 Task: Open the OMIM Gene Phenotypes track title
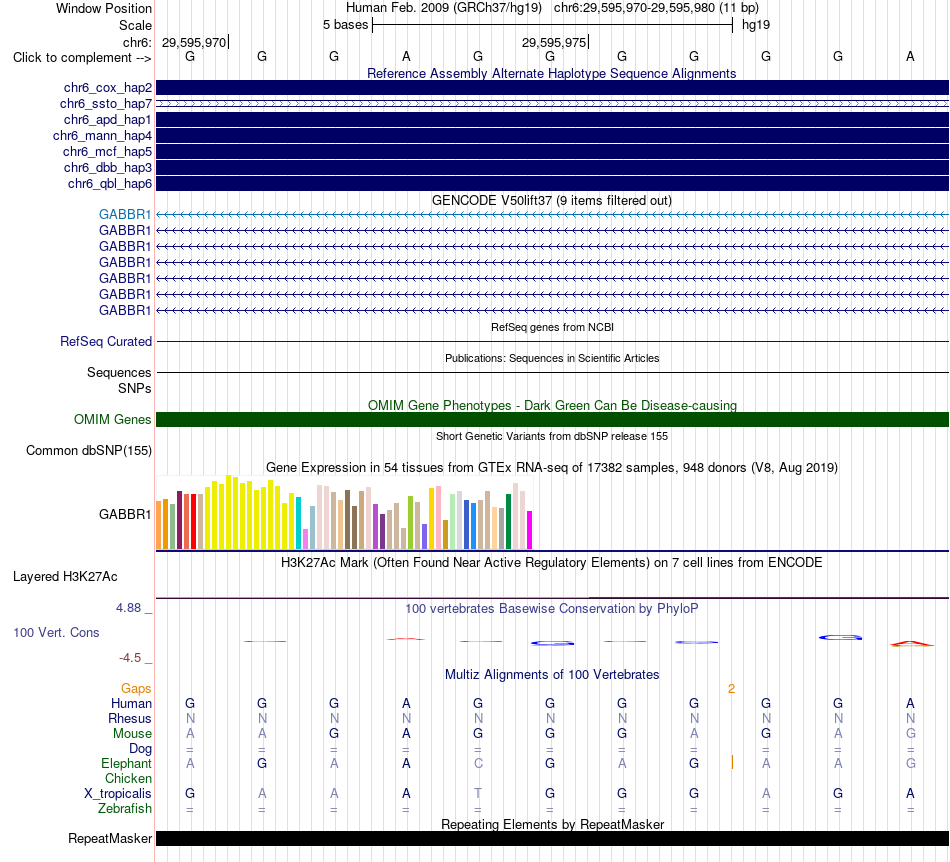point(552,405)
